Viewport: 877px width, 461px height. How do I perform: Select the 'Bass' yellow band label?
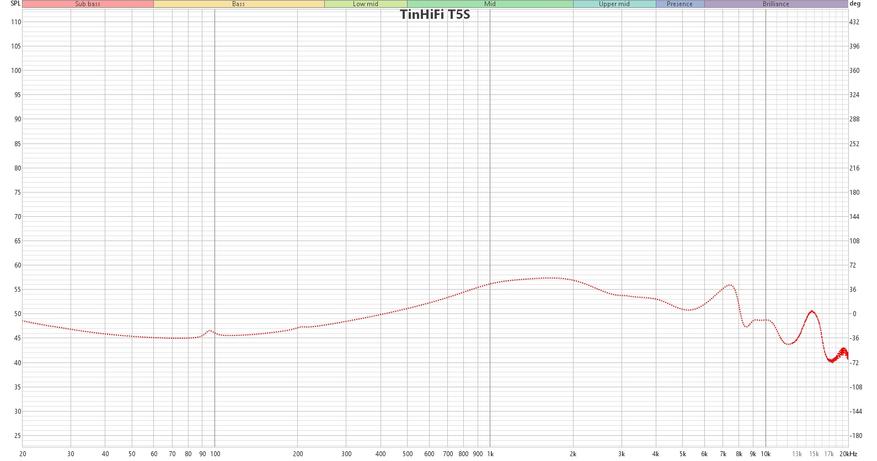[238, 4]
